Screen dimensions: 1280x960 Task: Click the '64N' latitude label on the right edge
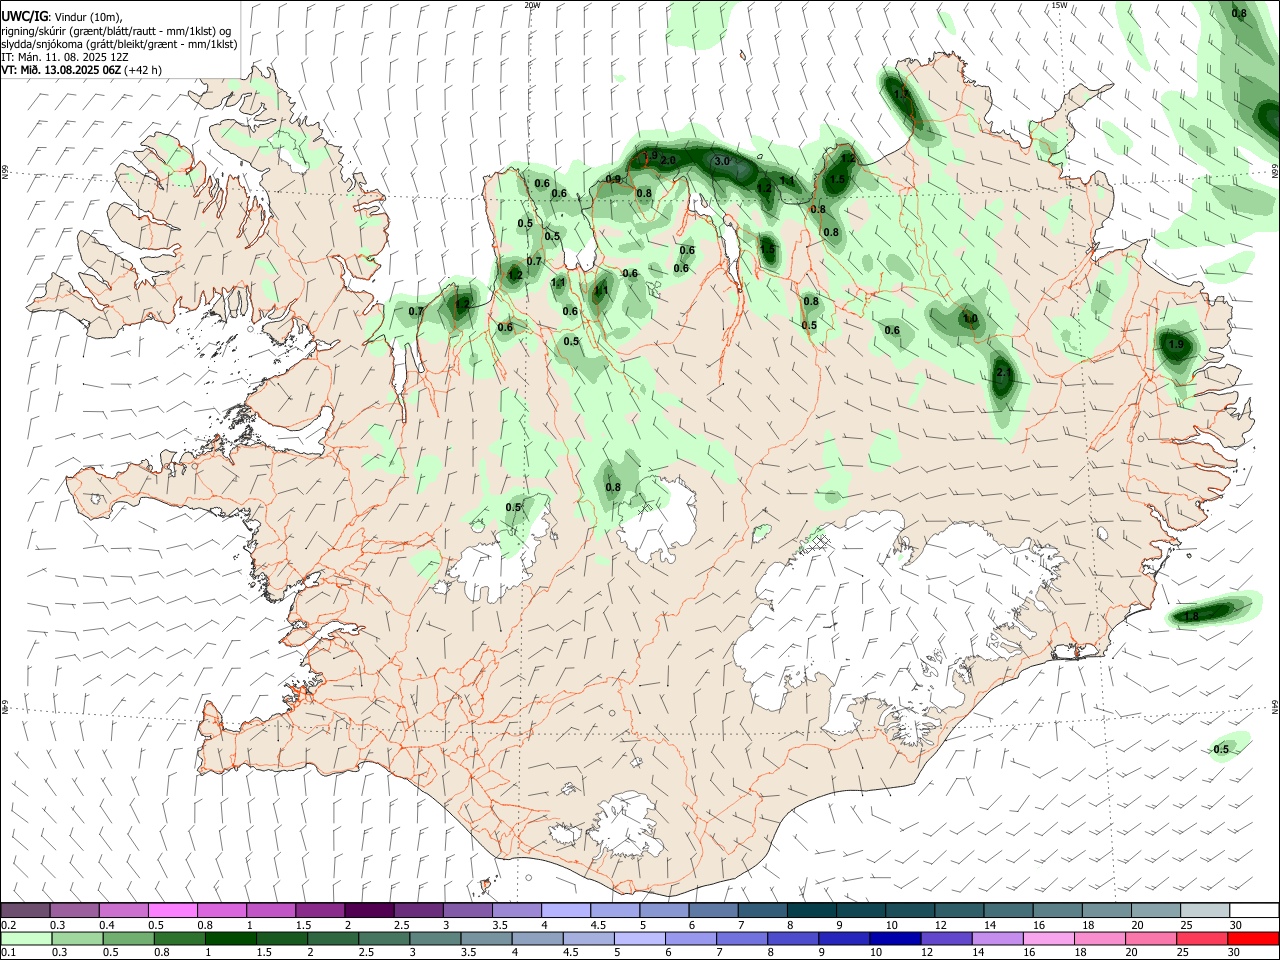coord(1275,707)
